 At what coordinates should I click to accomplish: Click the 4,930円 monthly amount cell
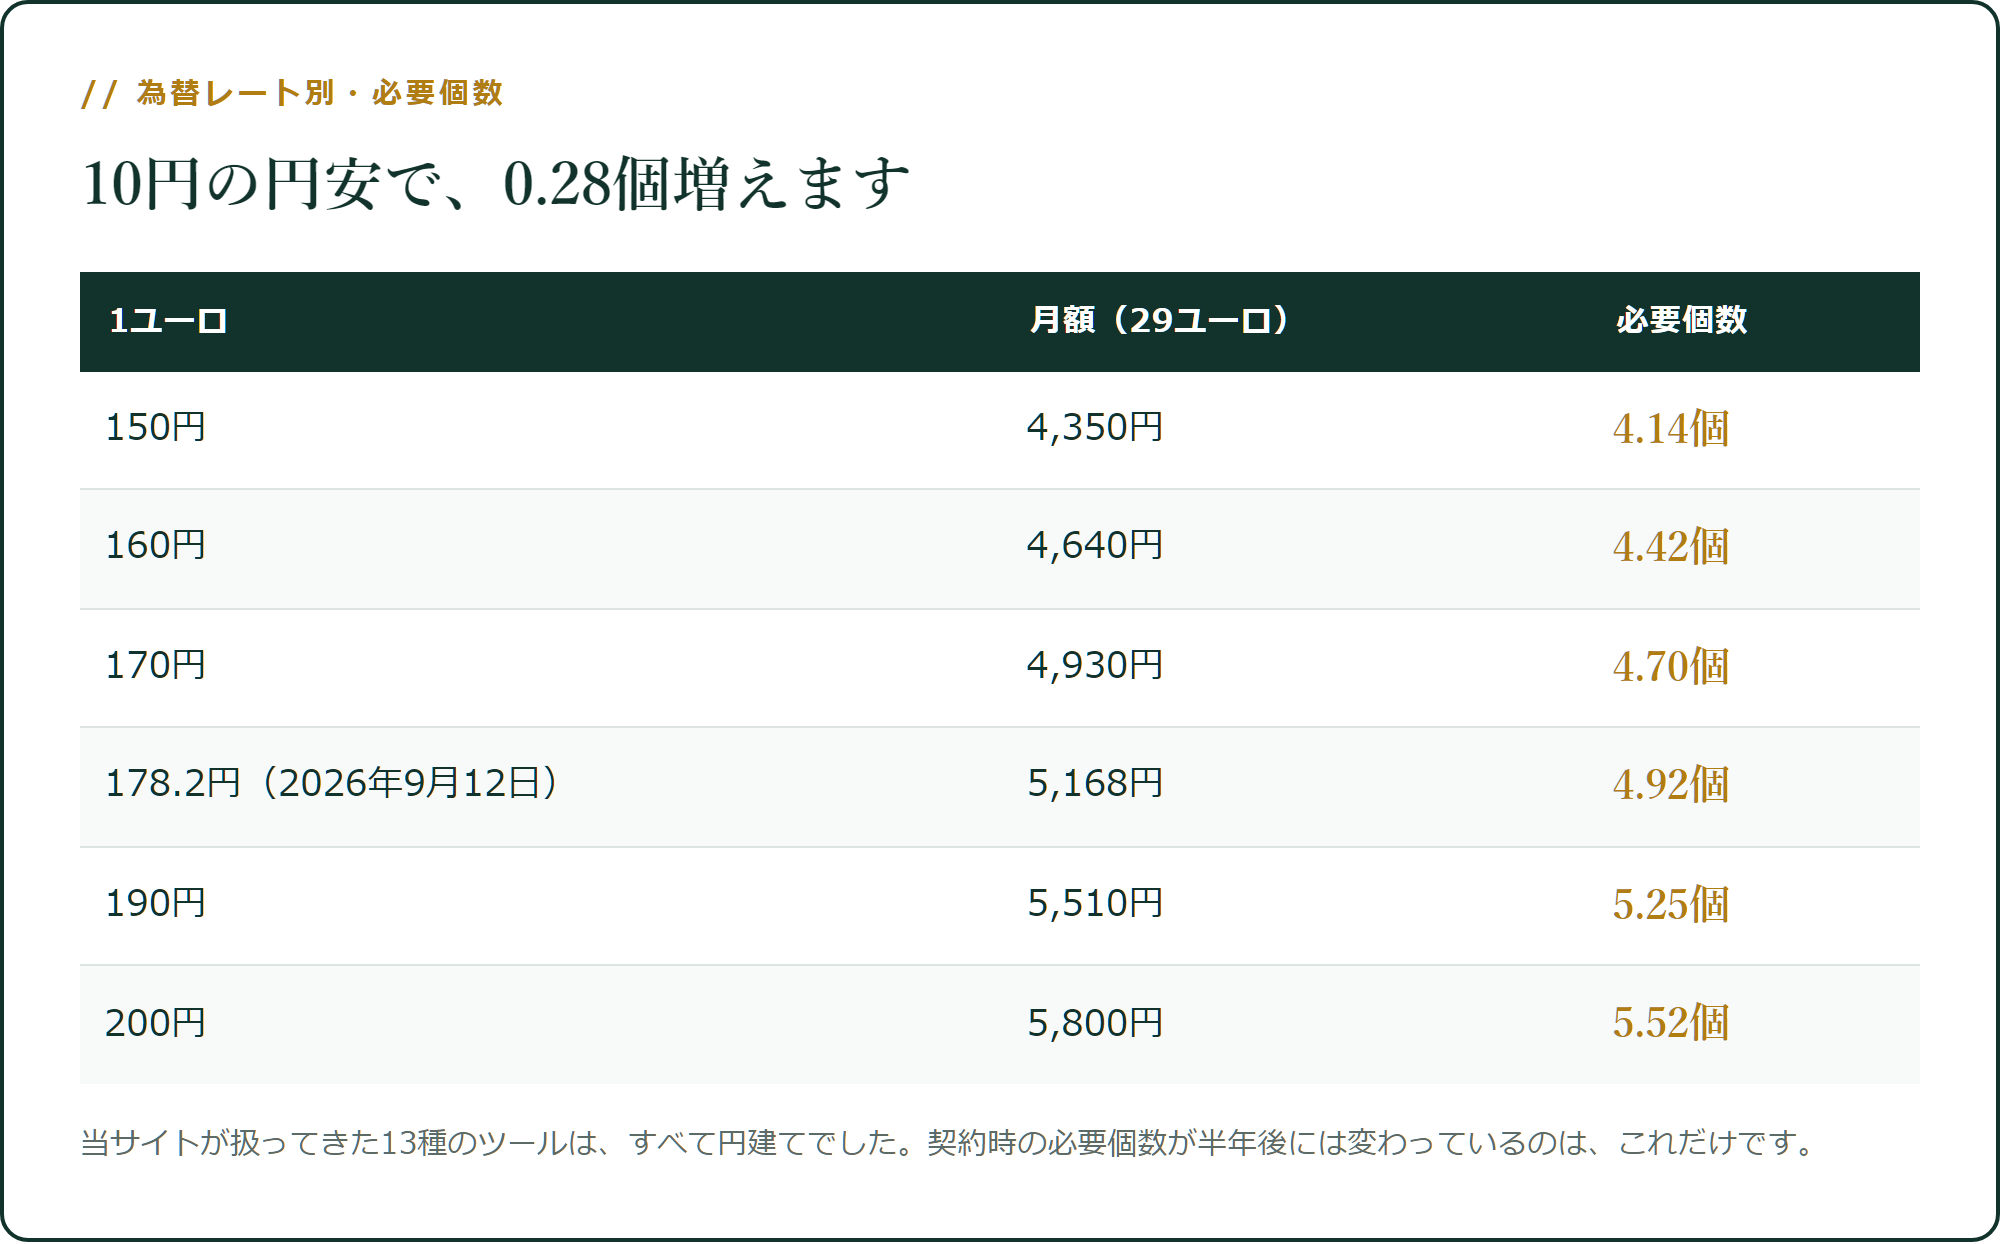(1095, 665)
